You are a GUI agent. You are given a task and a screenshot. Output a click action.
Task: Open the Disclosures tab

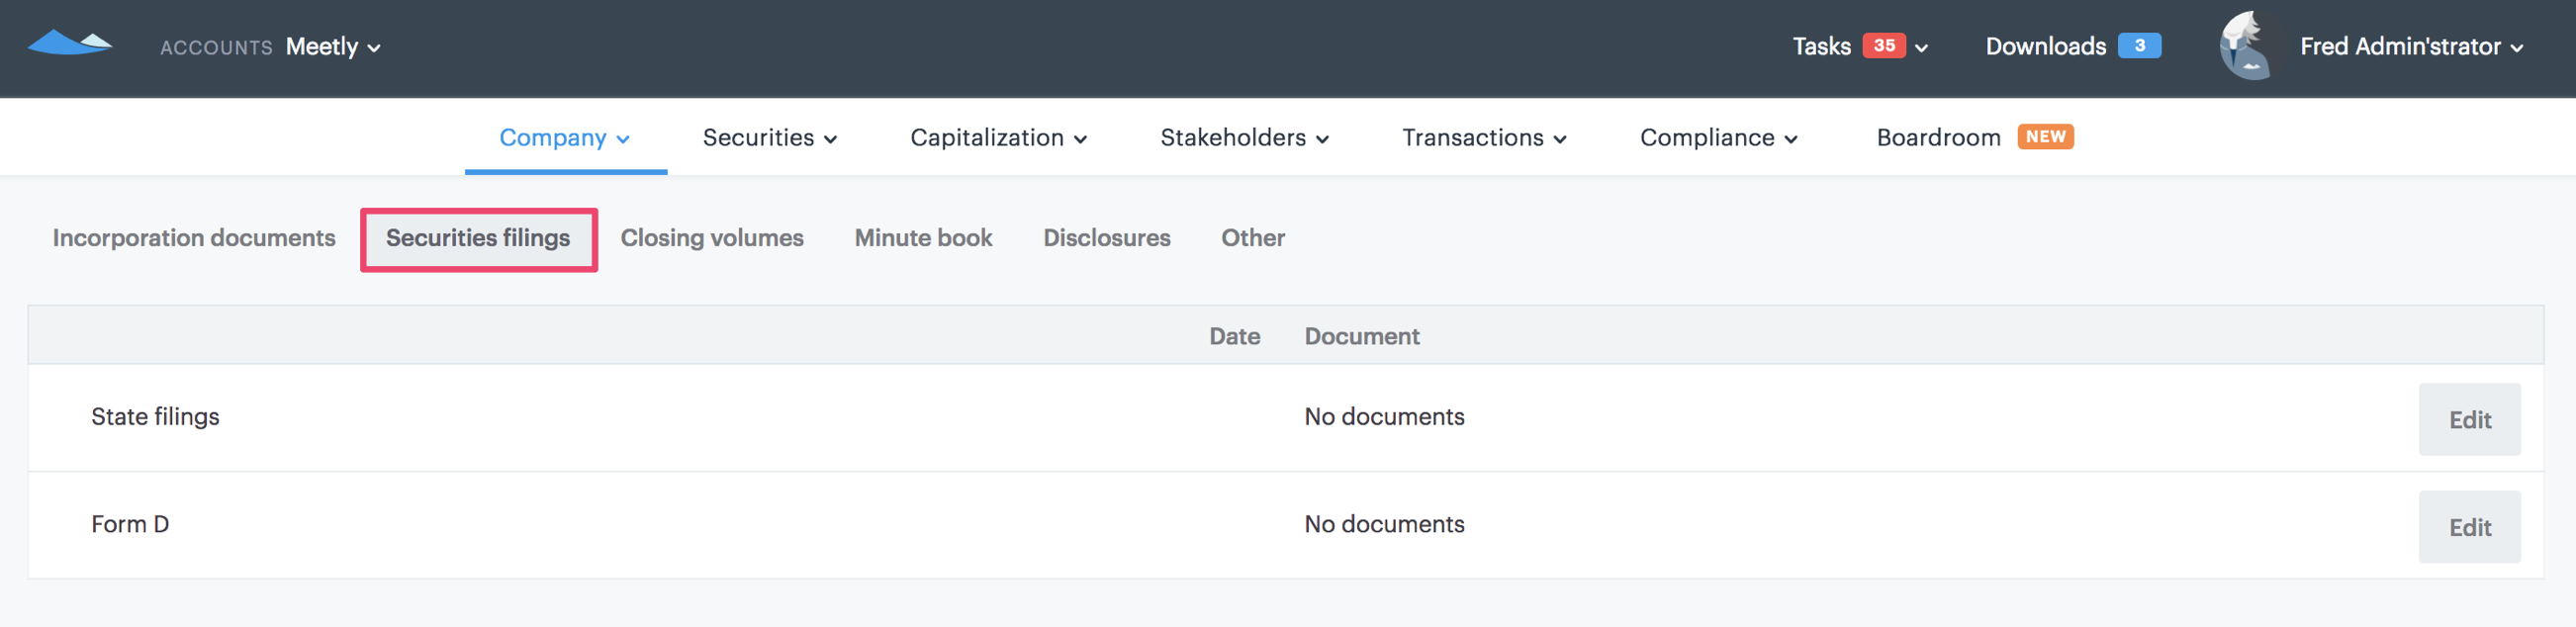(x=1106, y=238)
